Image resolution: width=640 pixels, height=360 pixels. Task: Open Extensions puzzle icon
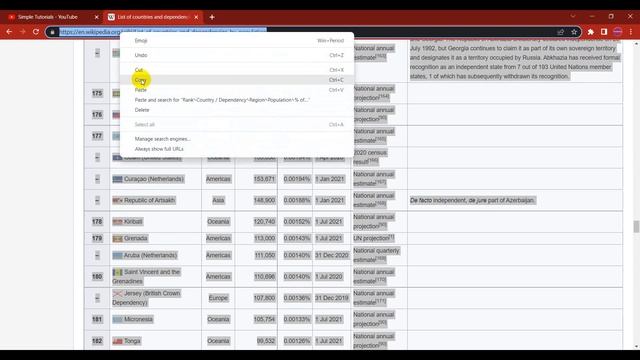[x=591, y=32]
